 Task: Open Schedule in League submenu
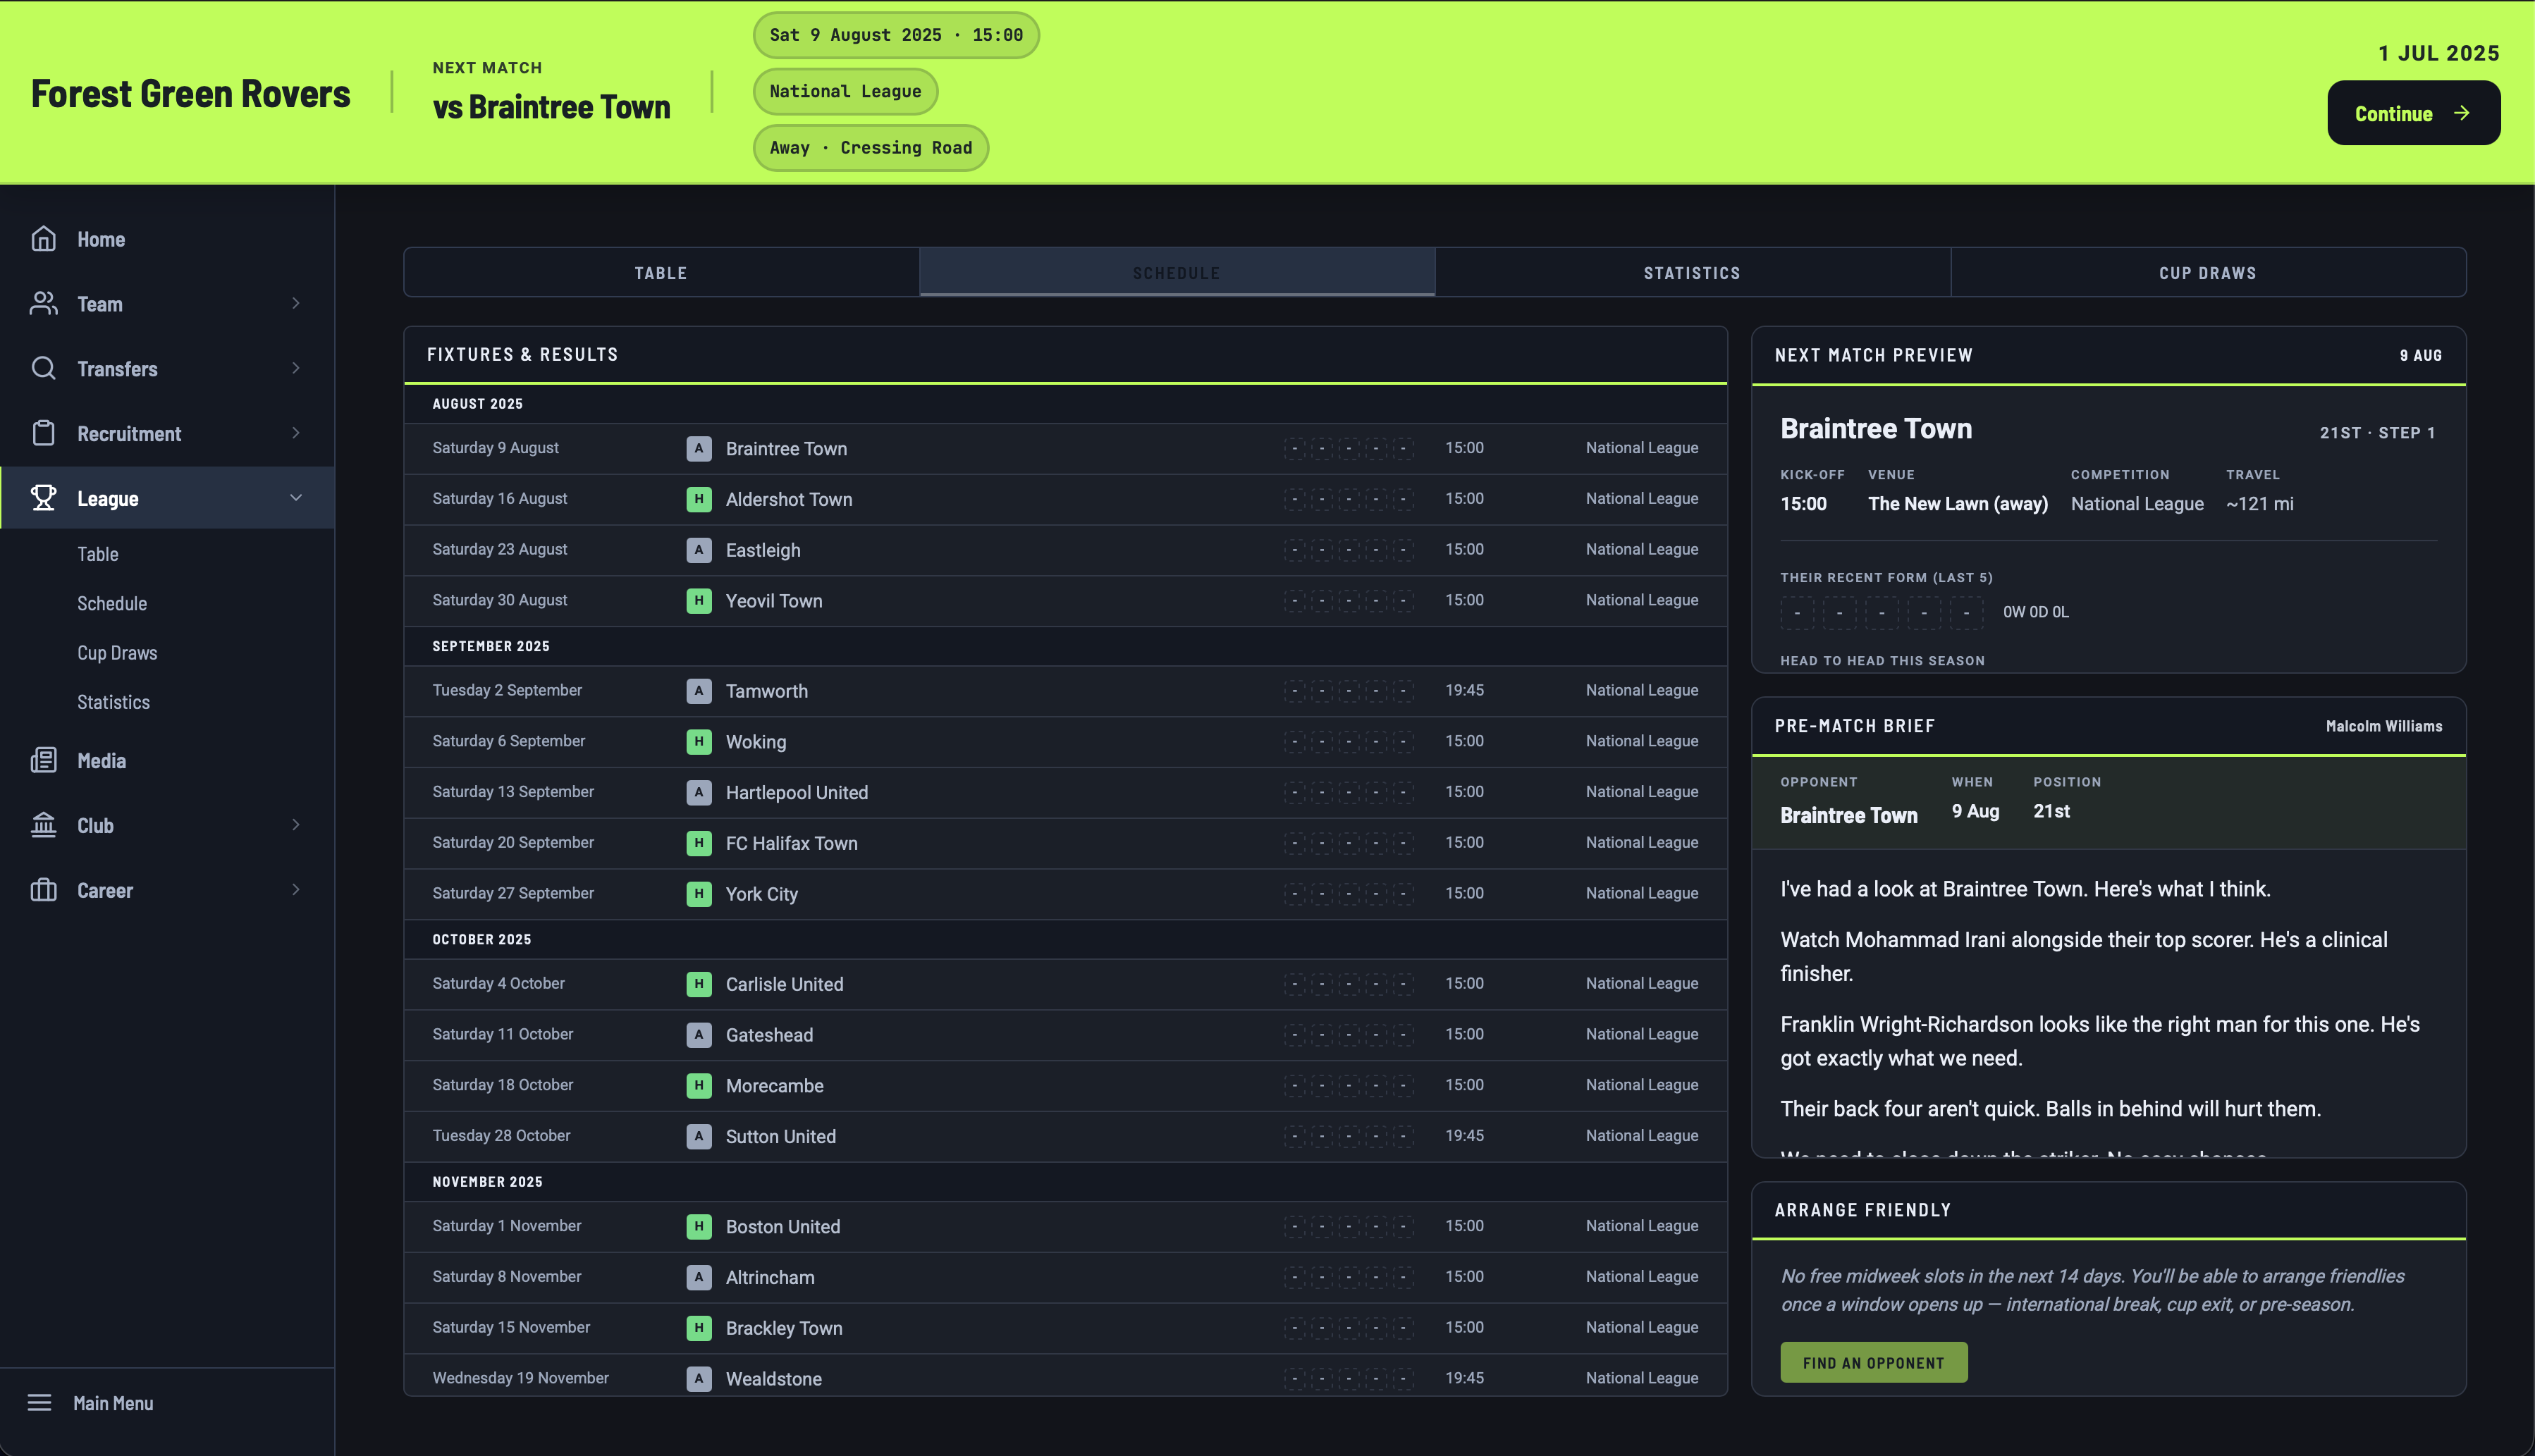(x=112, y=603)
